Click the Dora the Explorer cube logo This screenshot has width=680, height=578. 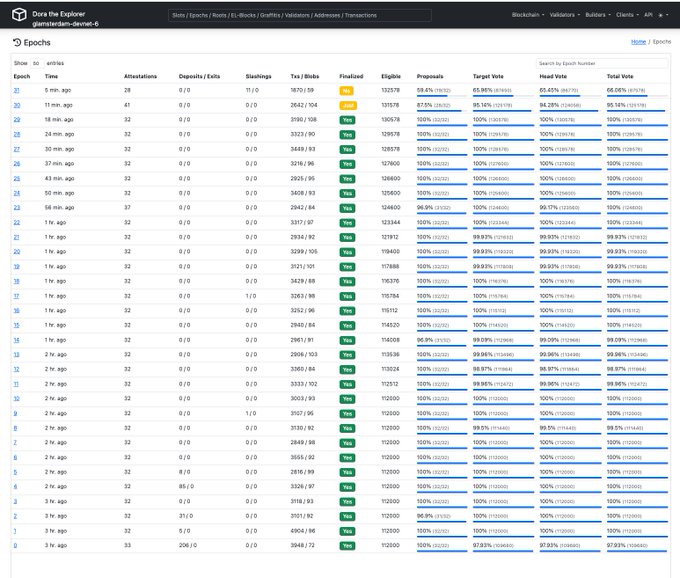click(19, 15)
